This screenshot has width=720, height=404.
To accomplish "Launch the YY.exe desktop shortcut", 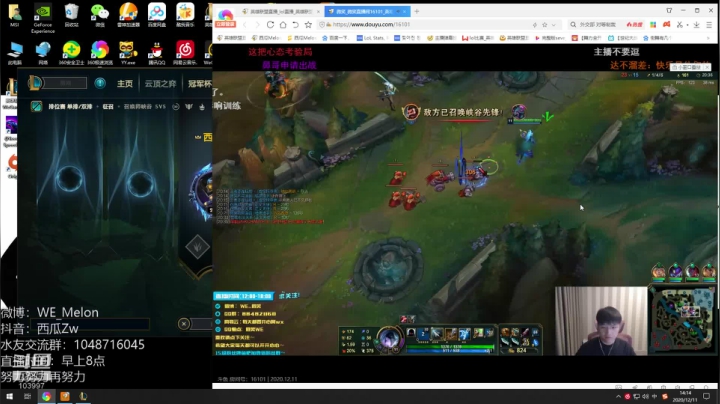I will click(x=128, y=53).
